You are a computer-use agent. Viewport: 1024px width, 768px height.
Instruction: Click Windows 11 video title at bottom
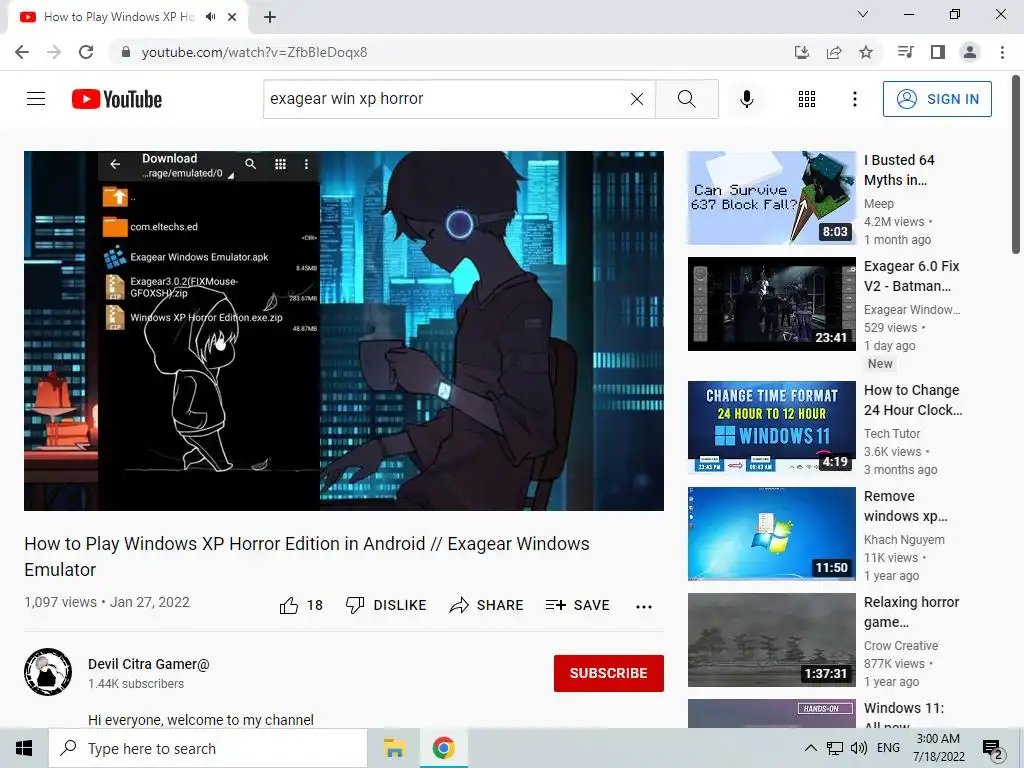click(x=904, y=715)
